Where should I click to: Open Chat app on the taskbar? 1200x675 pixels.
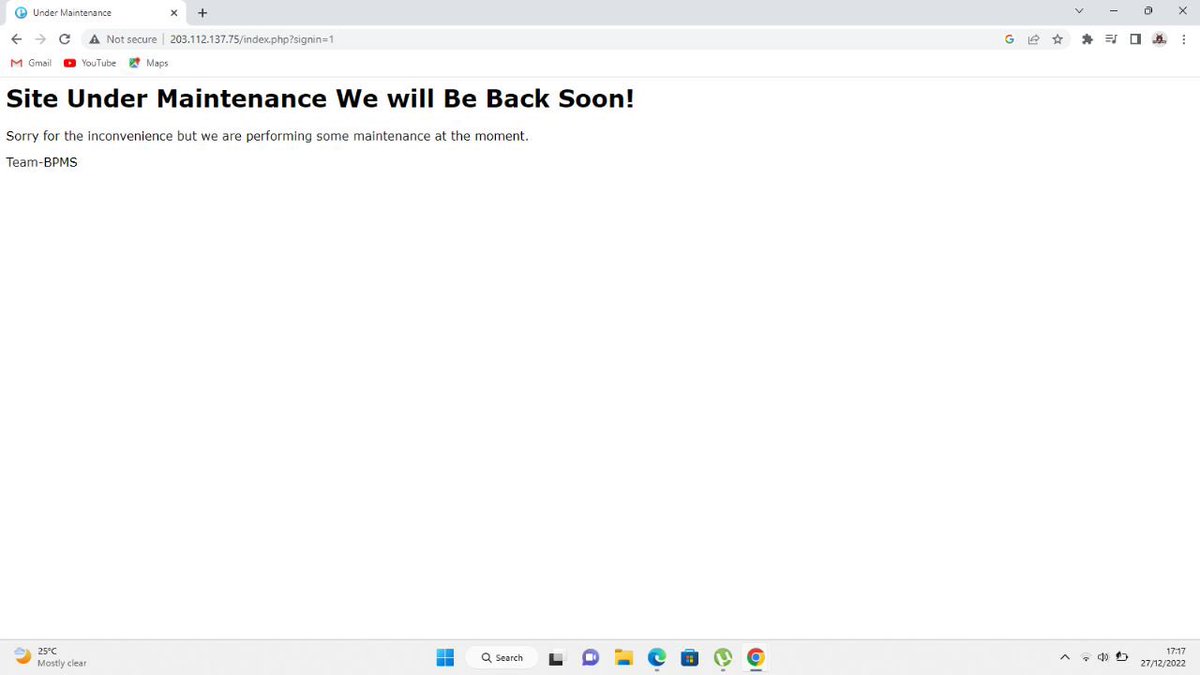click(590, 657)
